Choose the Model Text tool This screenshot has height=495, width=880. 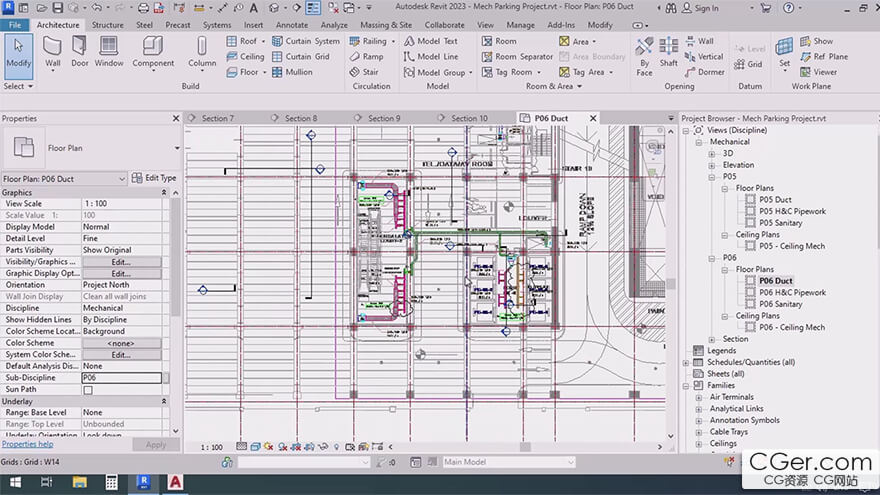[x=430, y=41]
